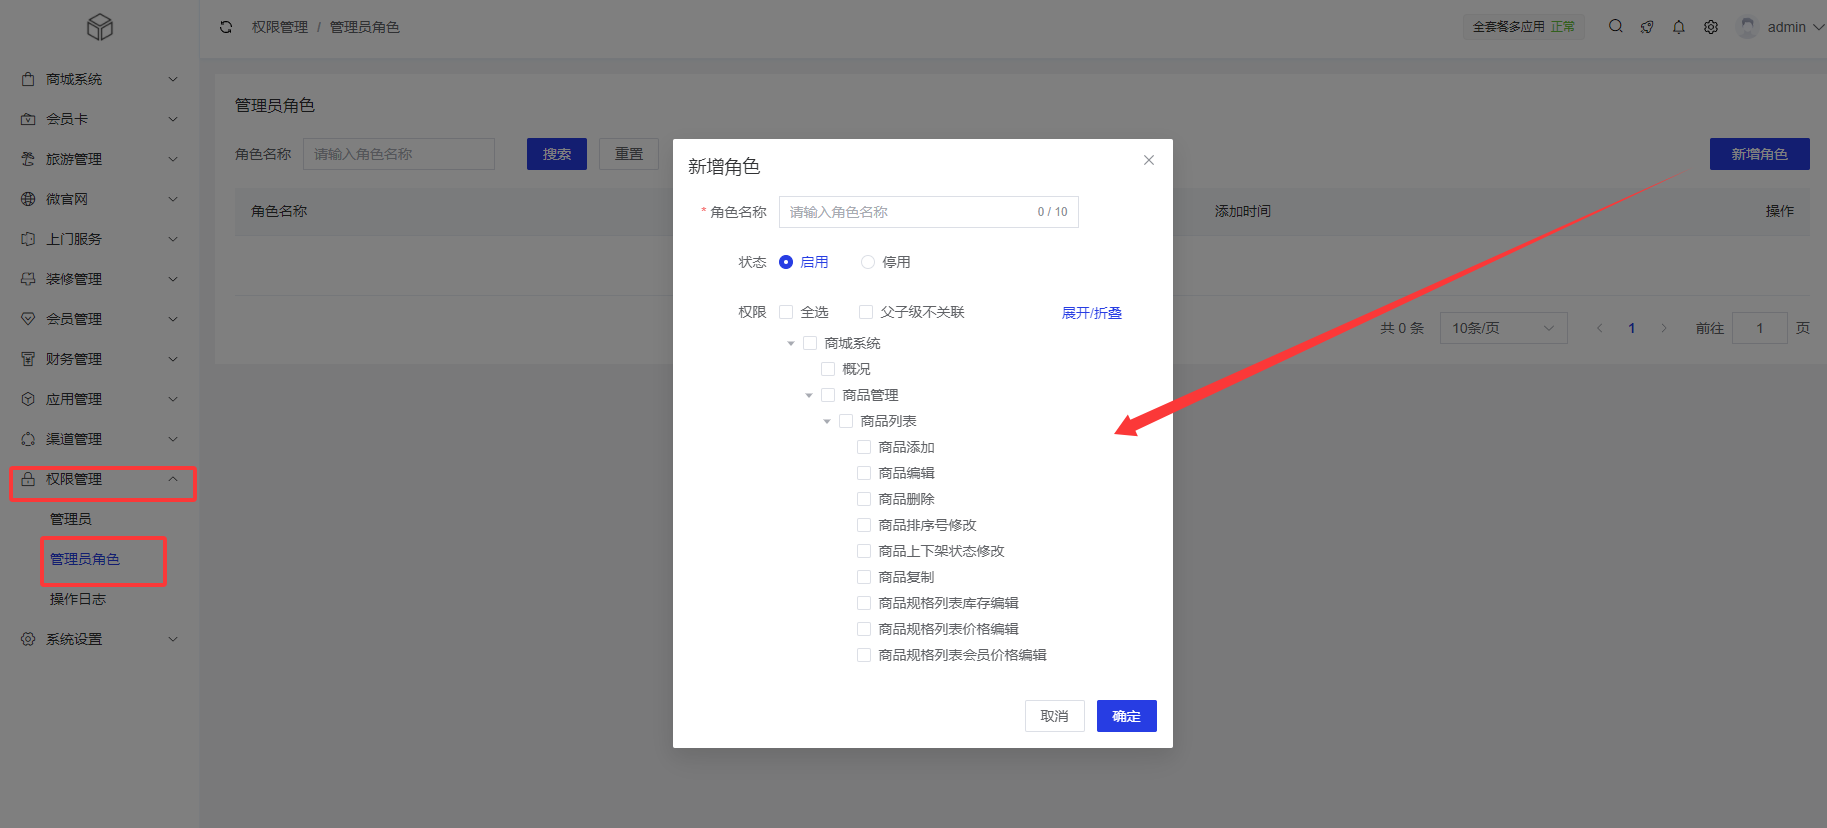Screen dimensions: 1827x828
Task: Tick the 父子级不关联 checkbox
Action: [x=866, y=312]
